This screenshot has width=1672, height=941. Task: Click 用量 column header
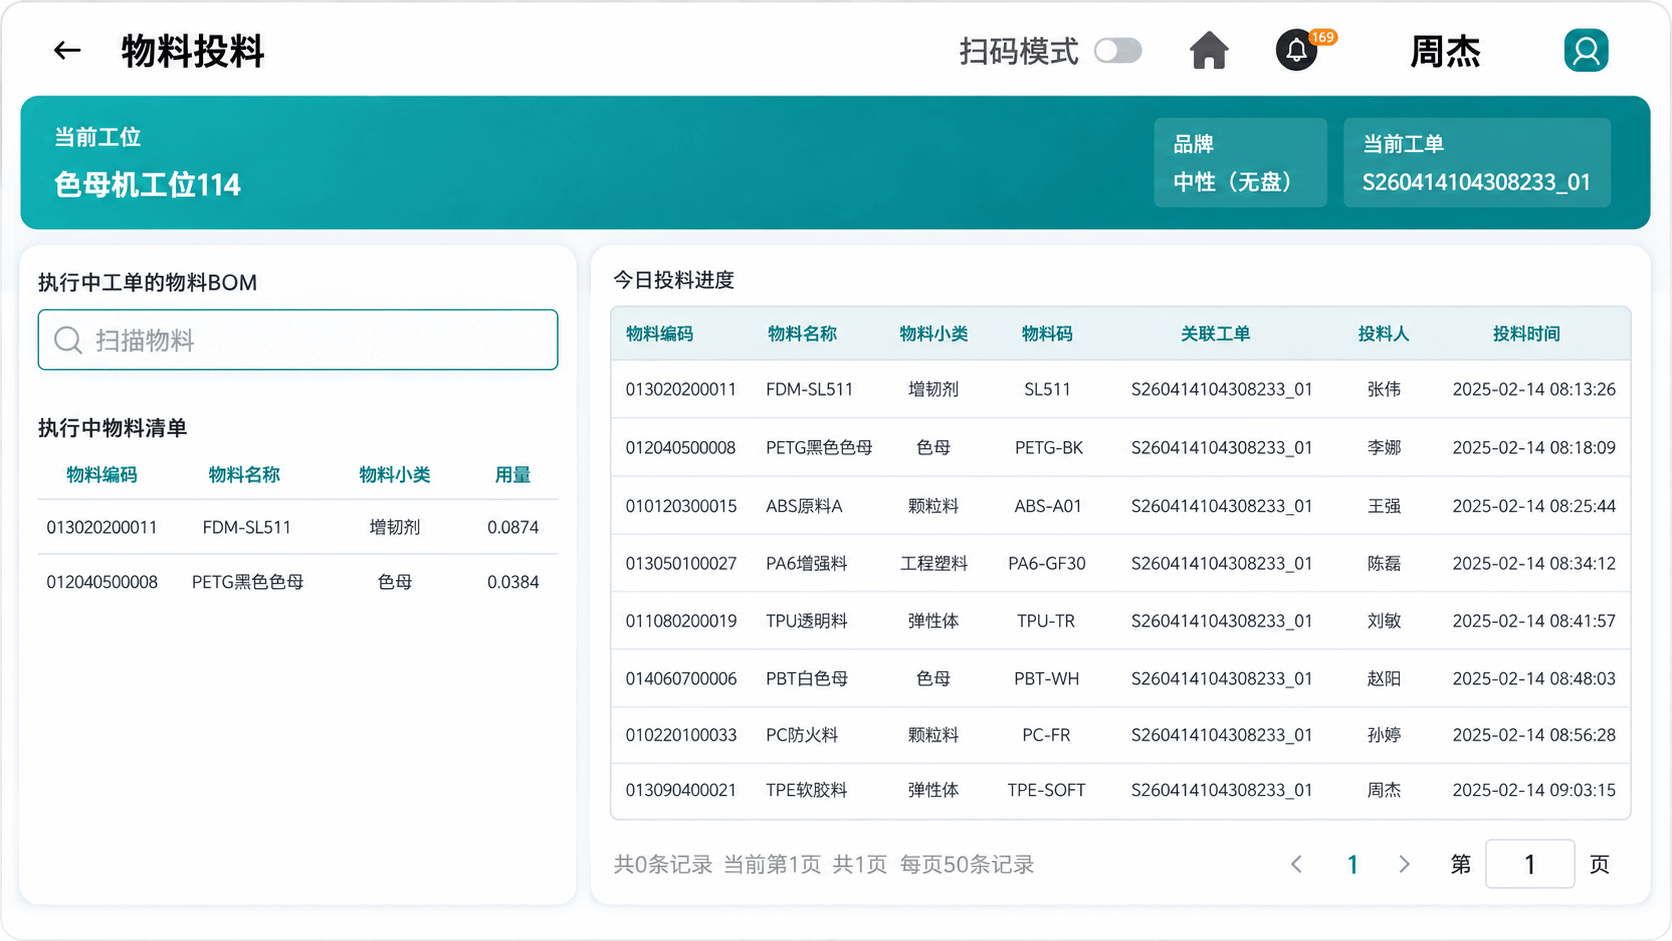click(x=513, y=475)
